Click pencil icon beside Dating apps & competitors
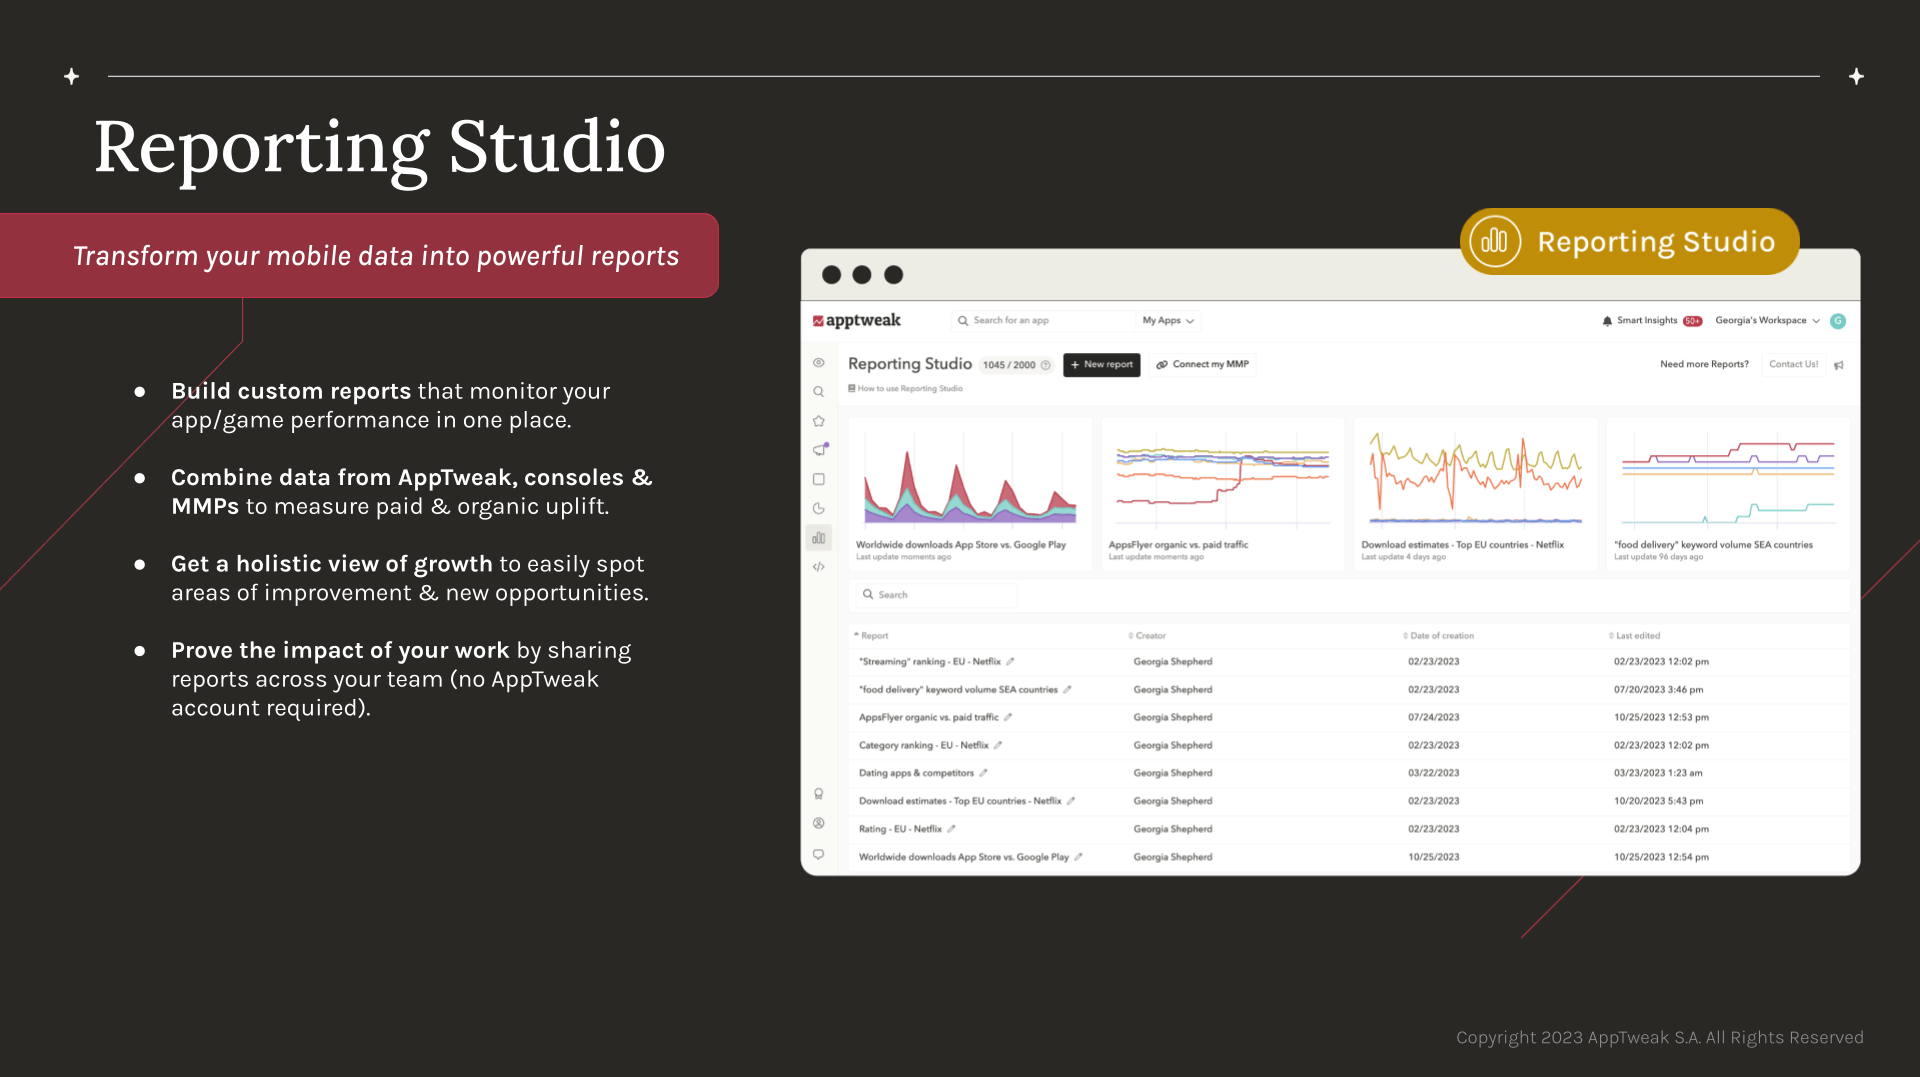1920x1077 pixels. (x=983, y=774)
